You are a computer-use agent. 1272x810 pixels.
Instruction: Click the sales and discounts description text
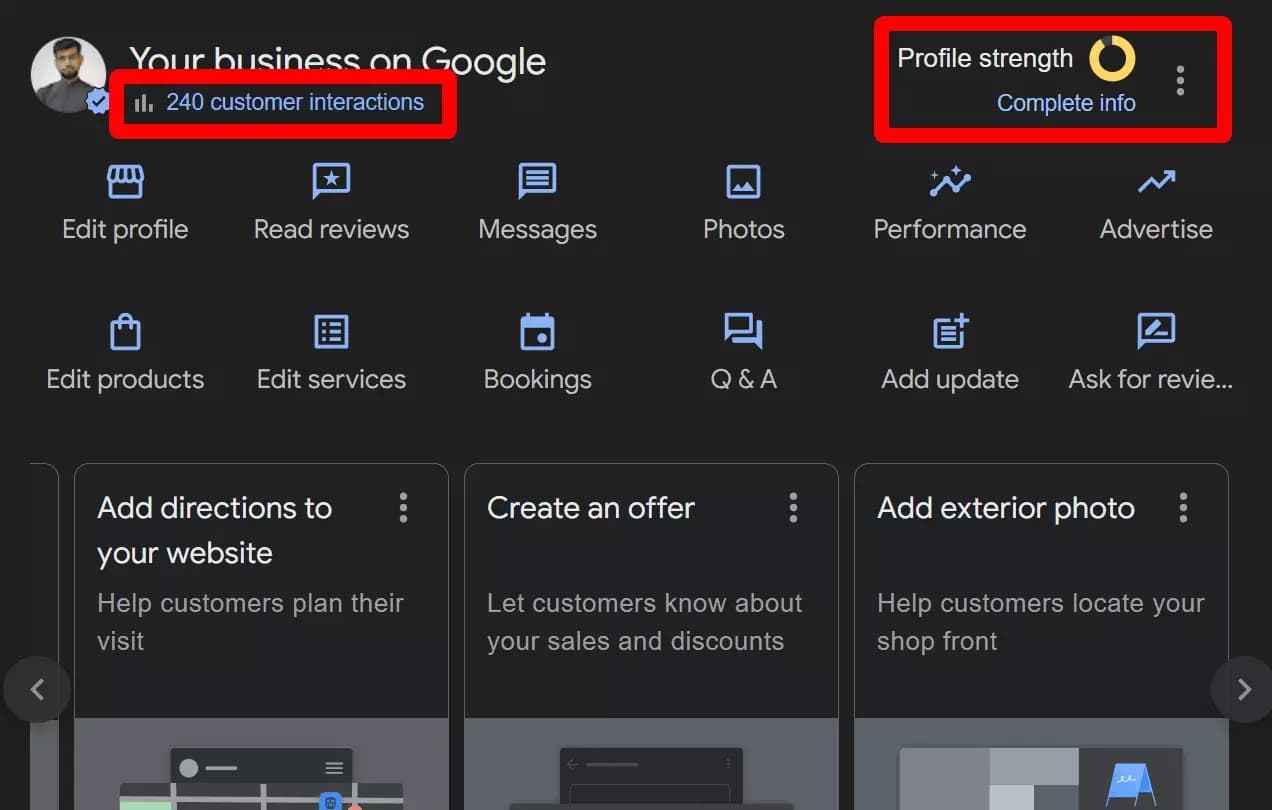pyautogui.click(x=644, y=622)
